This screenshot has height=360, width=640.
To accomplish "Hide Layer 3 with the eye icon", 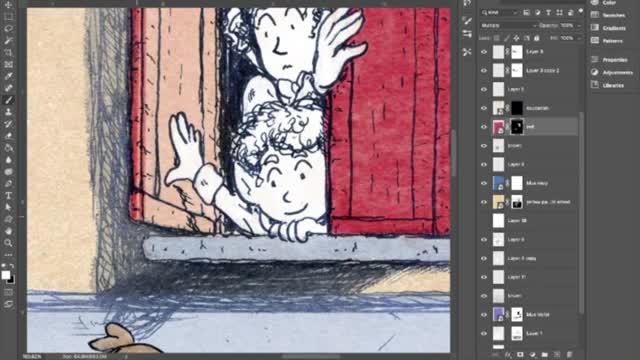I will pos(484,52).
